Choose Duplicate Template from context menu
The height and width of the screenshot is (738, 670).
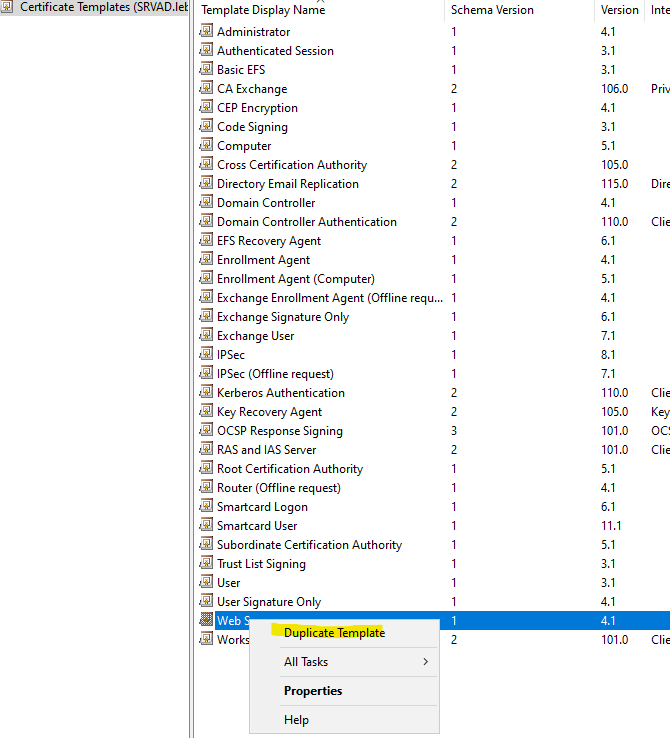click(x=334, y=633)
